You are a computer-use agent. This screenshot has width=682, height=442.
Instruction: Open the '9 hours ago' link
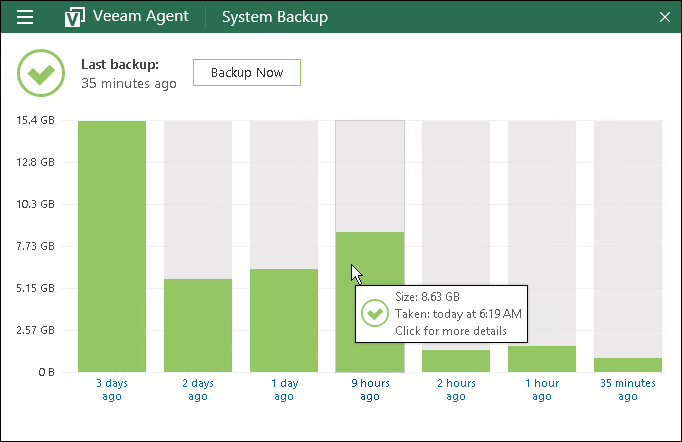(369, 389)
